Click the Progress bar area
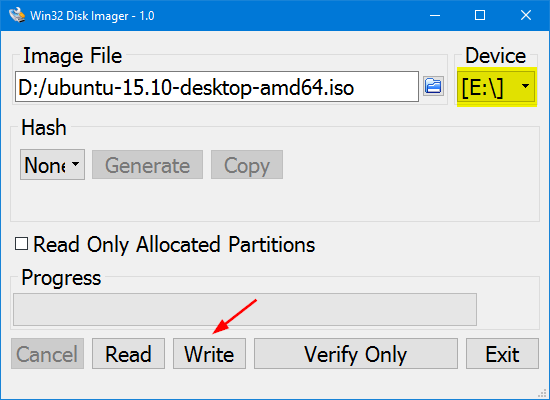The image size is (550, 400). coord(245,309)
